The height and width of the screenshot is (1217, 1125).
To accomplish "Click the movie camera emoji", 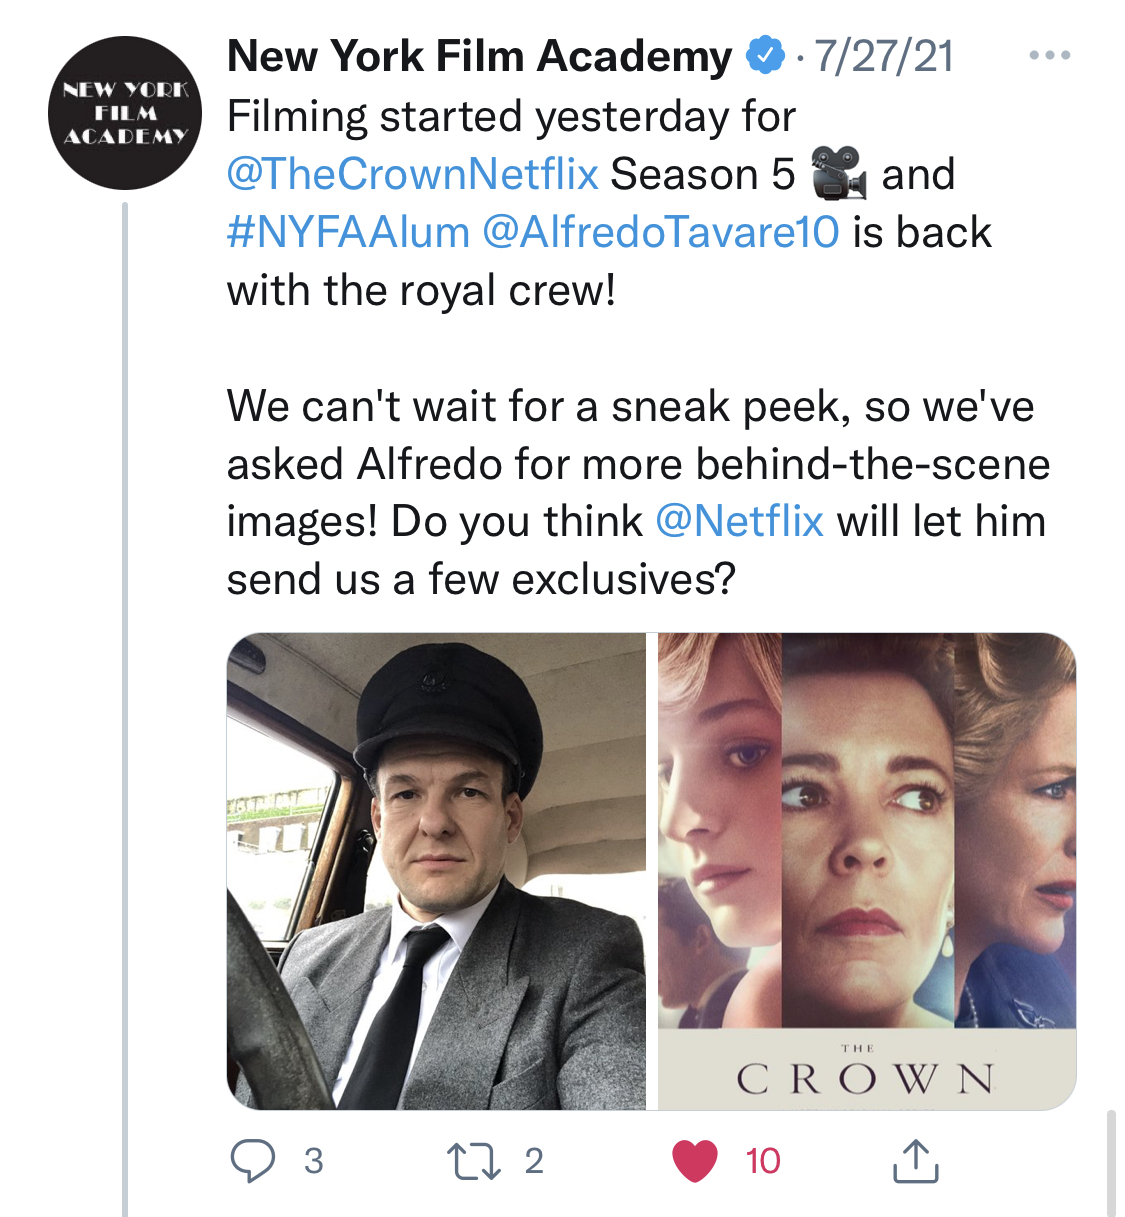I will point(837,173).
